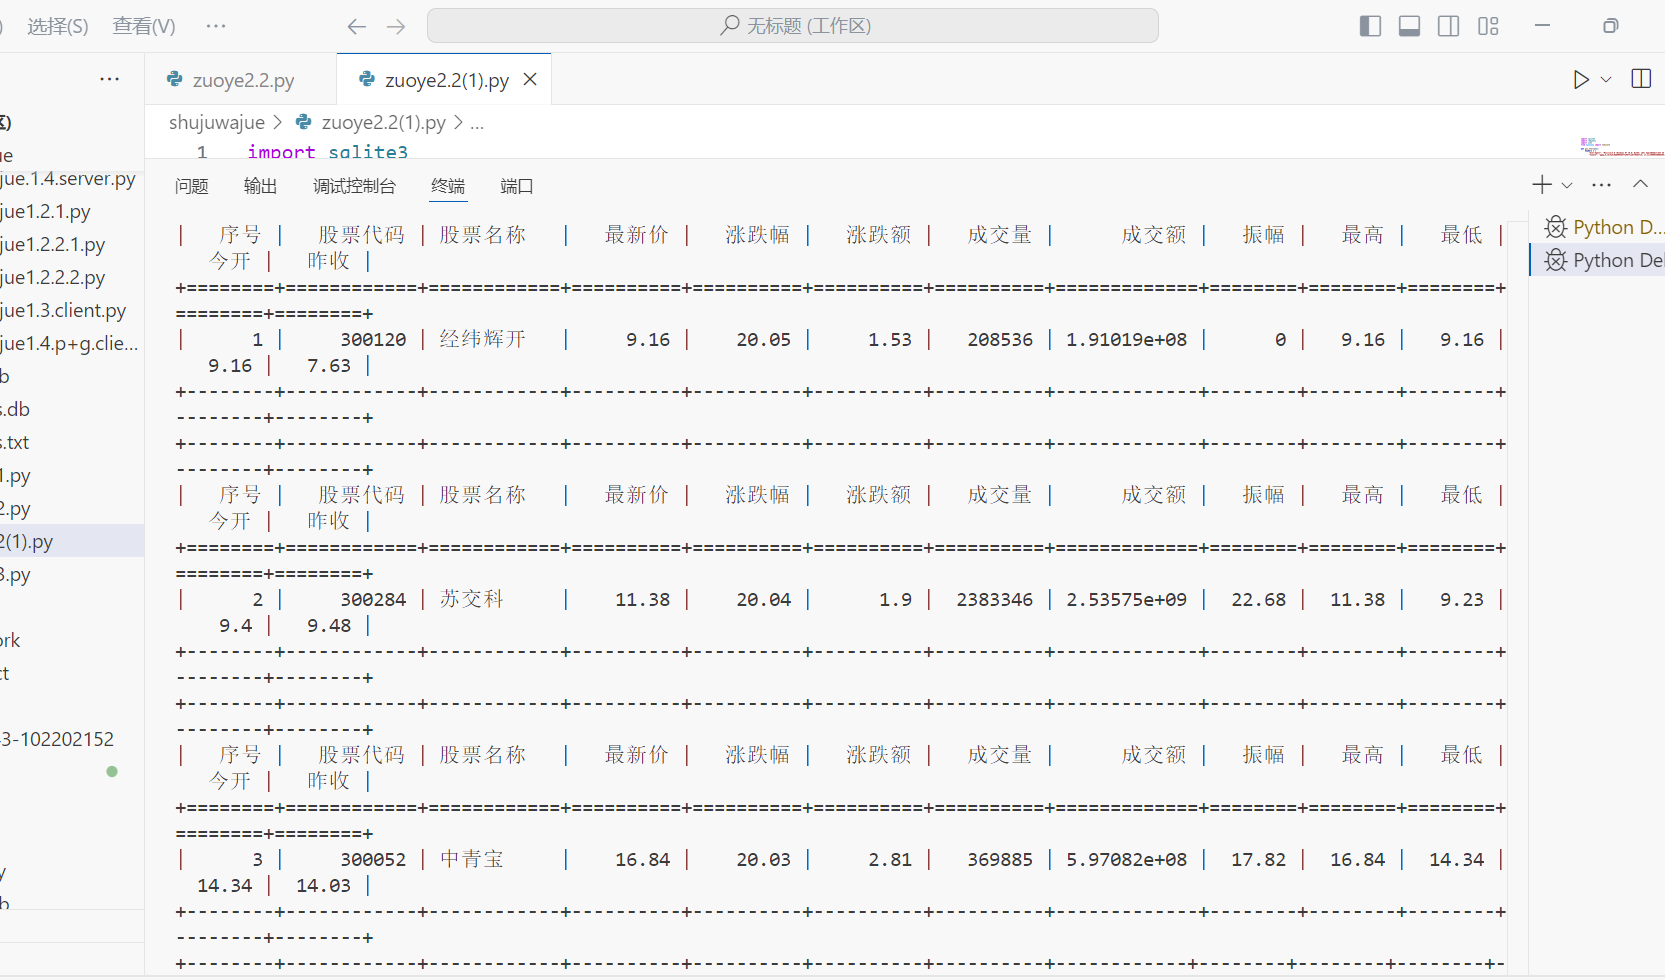Click shujuwajue in the breadcrumb
This screenshot has height=980, width=1665.
[x=217, y=122]
